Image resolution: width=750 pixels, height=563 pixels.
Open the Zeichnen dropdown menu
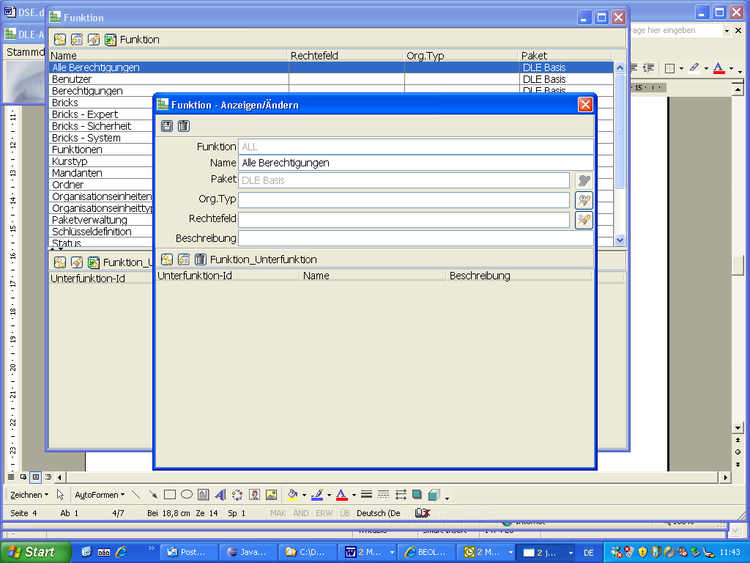[27, 495]
